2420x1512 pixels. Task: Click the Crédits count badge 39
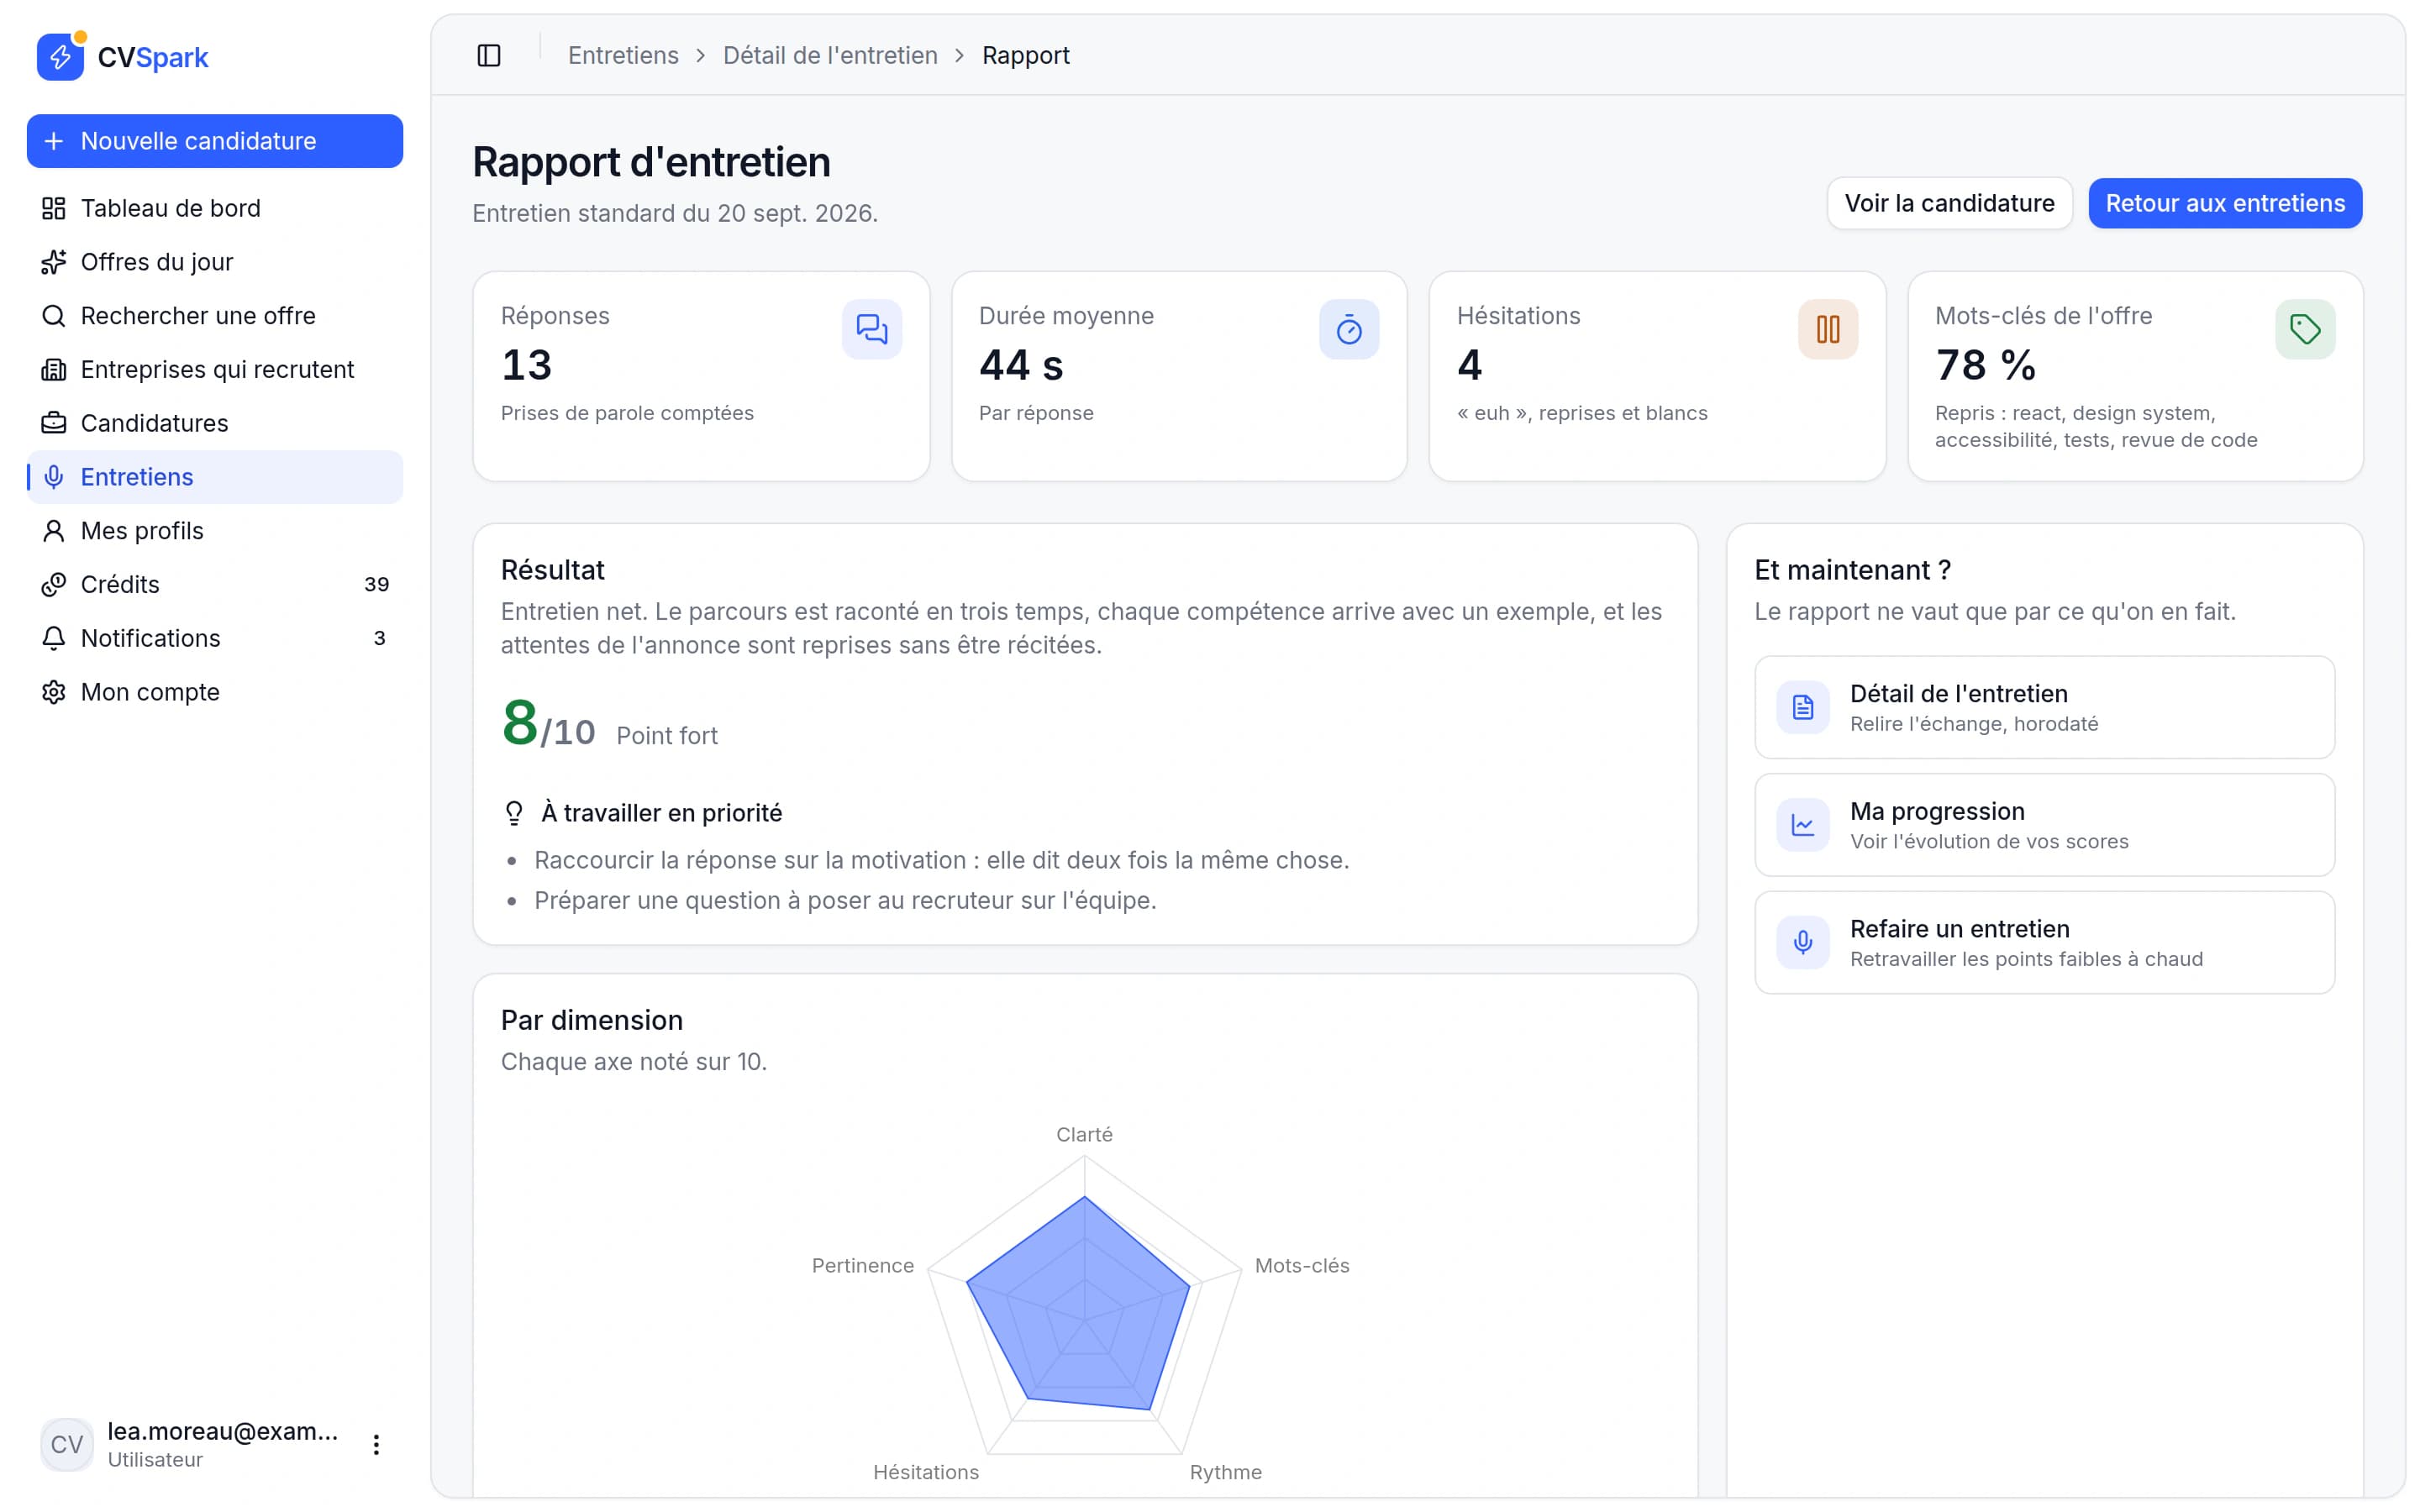tap(376, 585)
